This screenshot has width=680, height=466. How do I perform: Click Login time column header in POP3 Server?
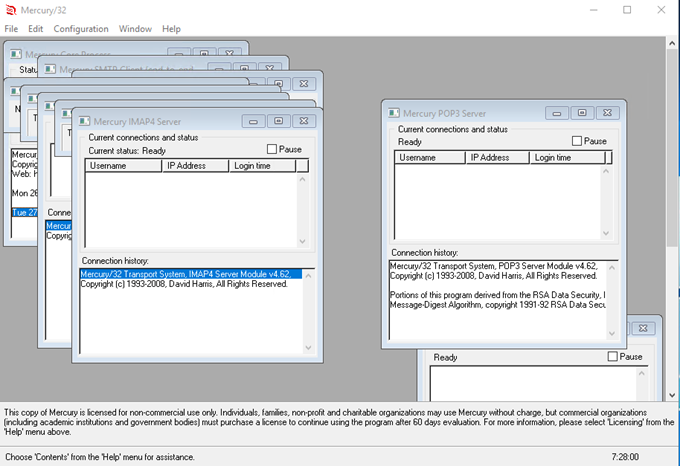(x=567, y=157)
